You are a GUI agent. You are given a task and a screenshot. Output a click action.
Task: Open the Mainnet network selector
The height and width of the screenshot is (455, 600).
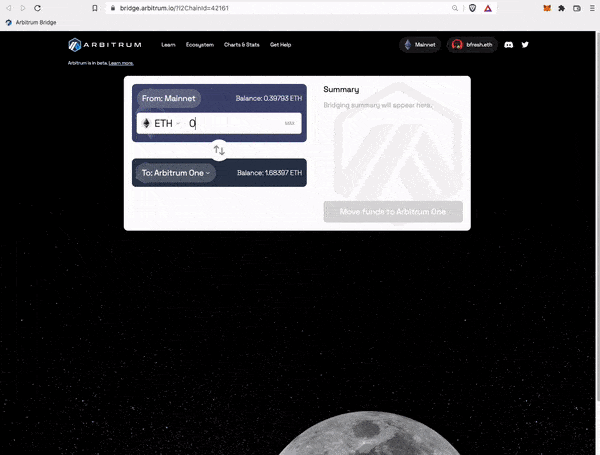(x=420, y=45)
